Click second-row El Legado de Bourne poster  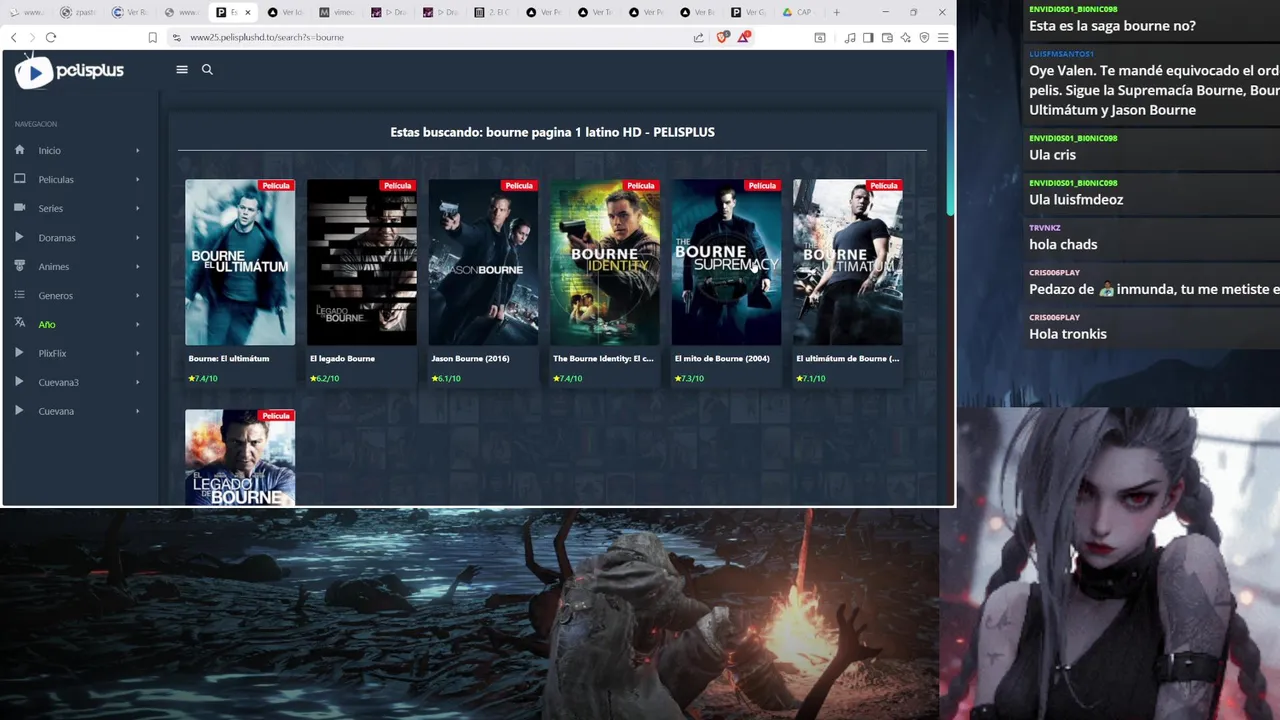click(240, 457)
